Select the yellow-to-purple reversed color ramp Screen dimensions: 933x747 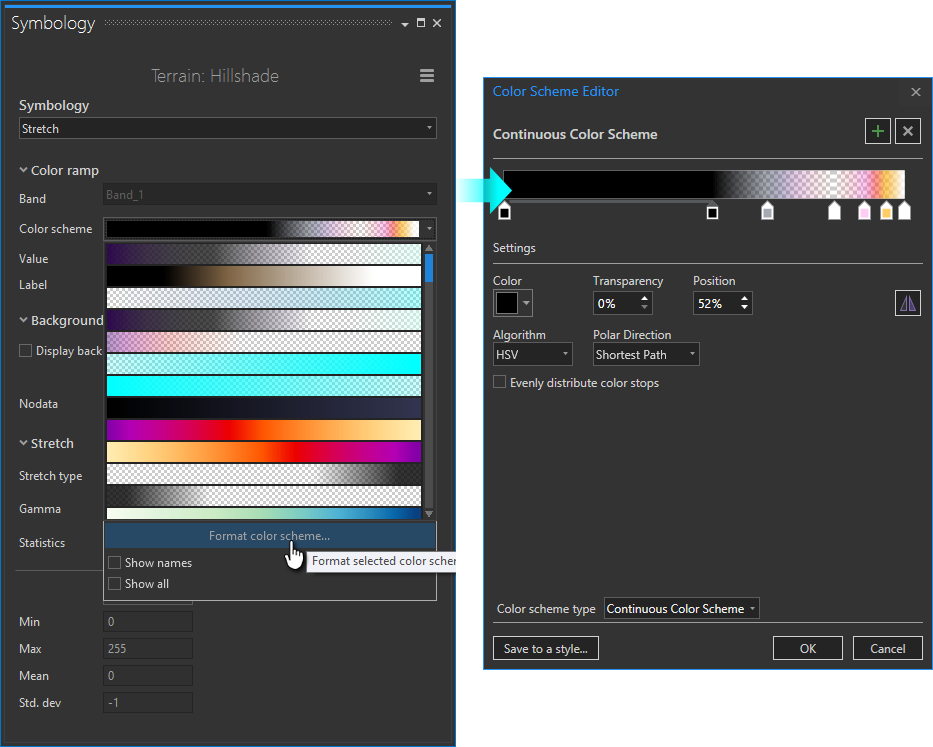click(264, 452)
